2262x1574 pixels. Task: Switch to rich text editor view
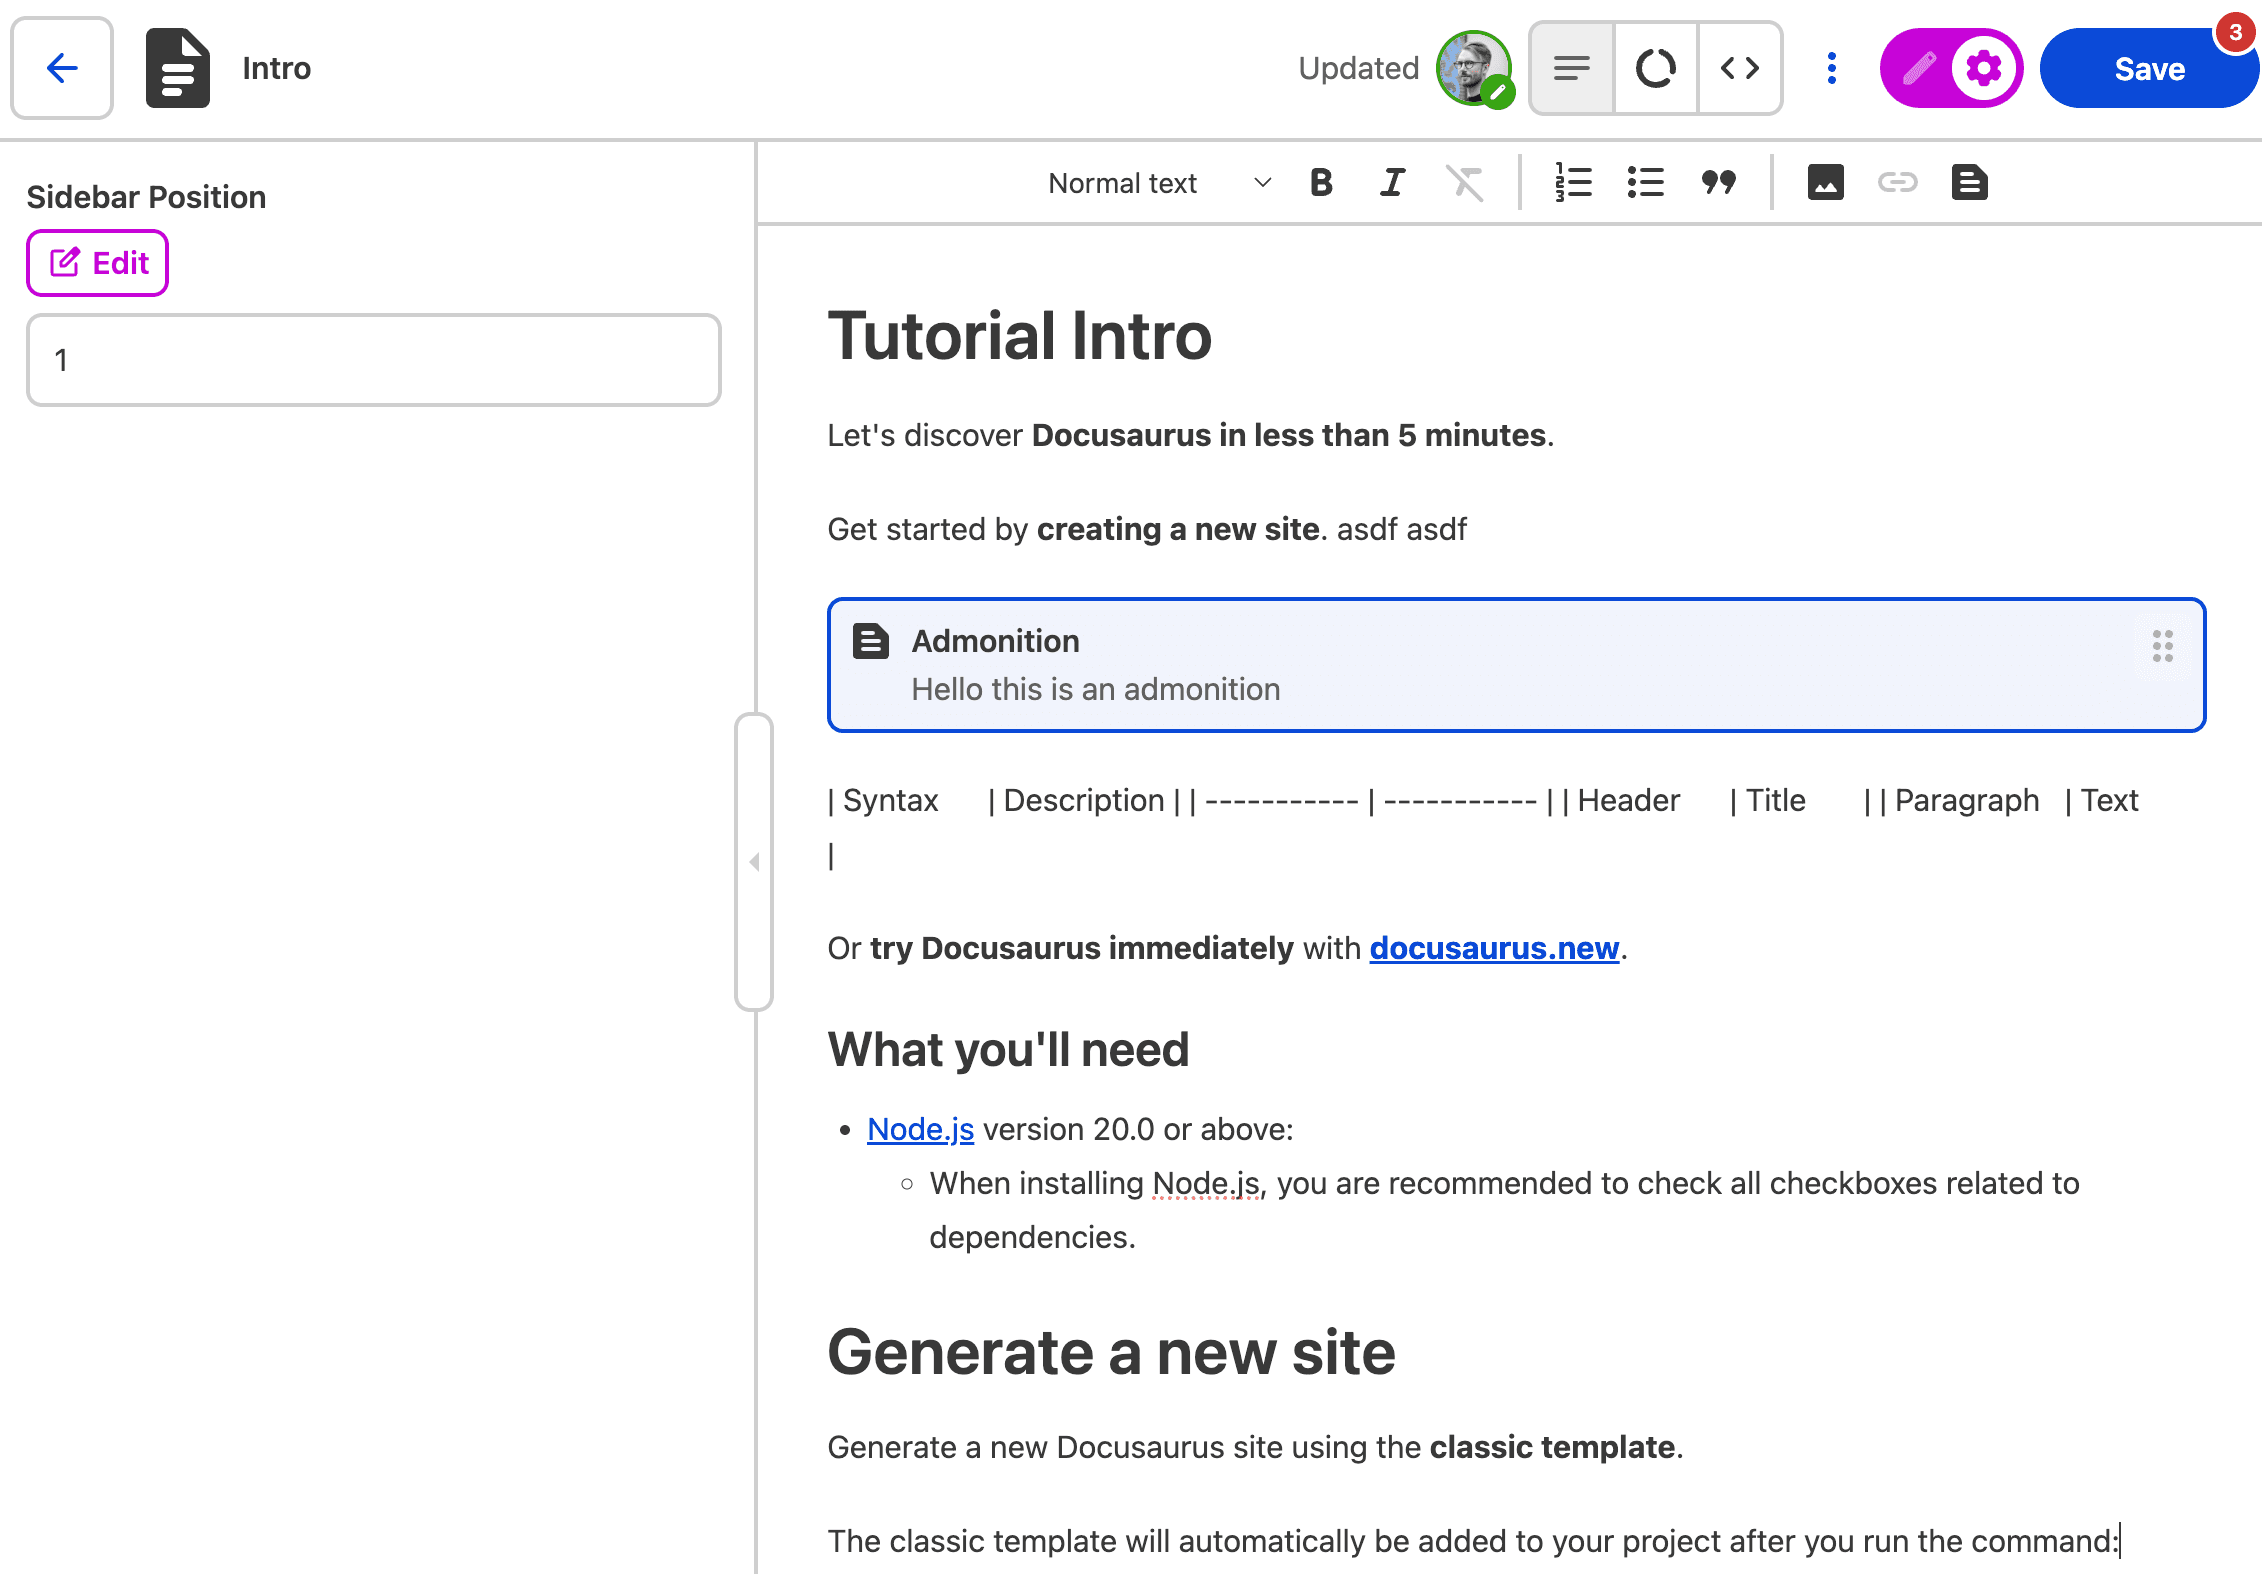1572,68
